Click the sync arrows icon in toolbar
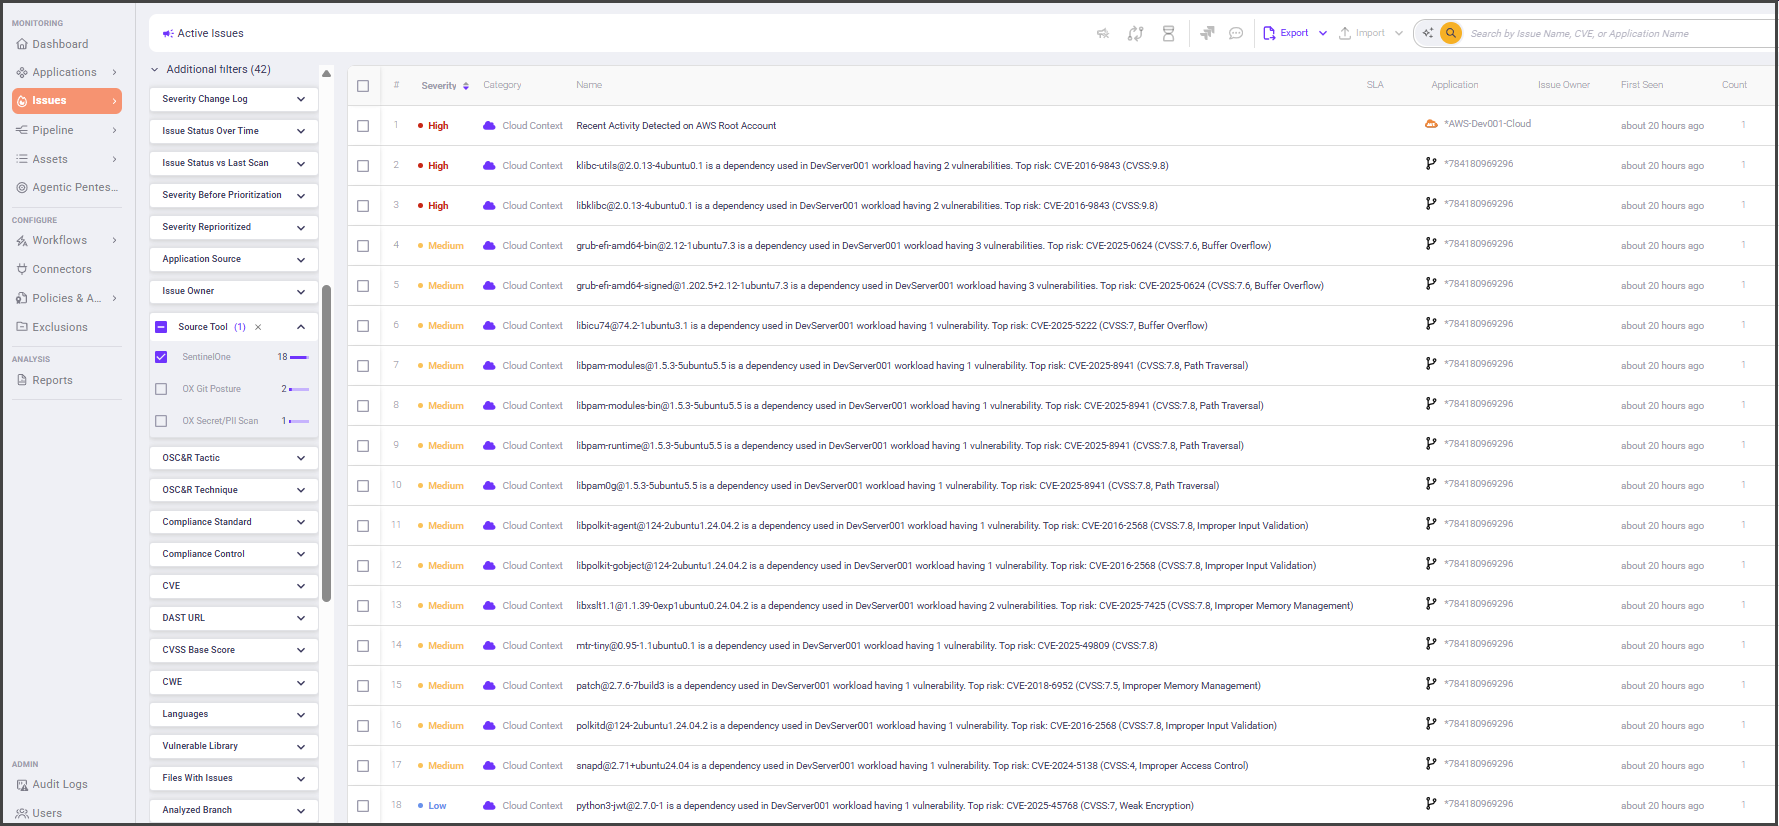Image resolution: width=1779 pixels, height=826 pixels. point(1135,34)
